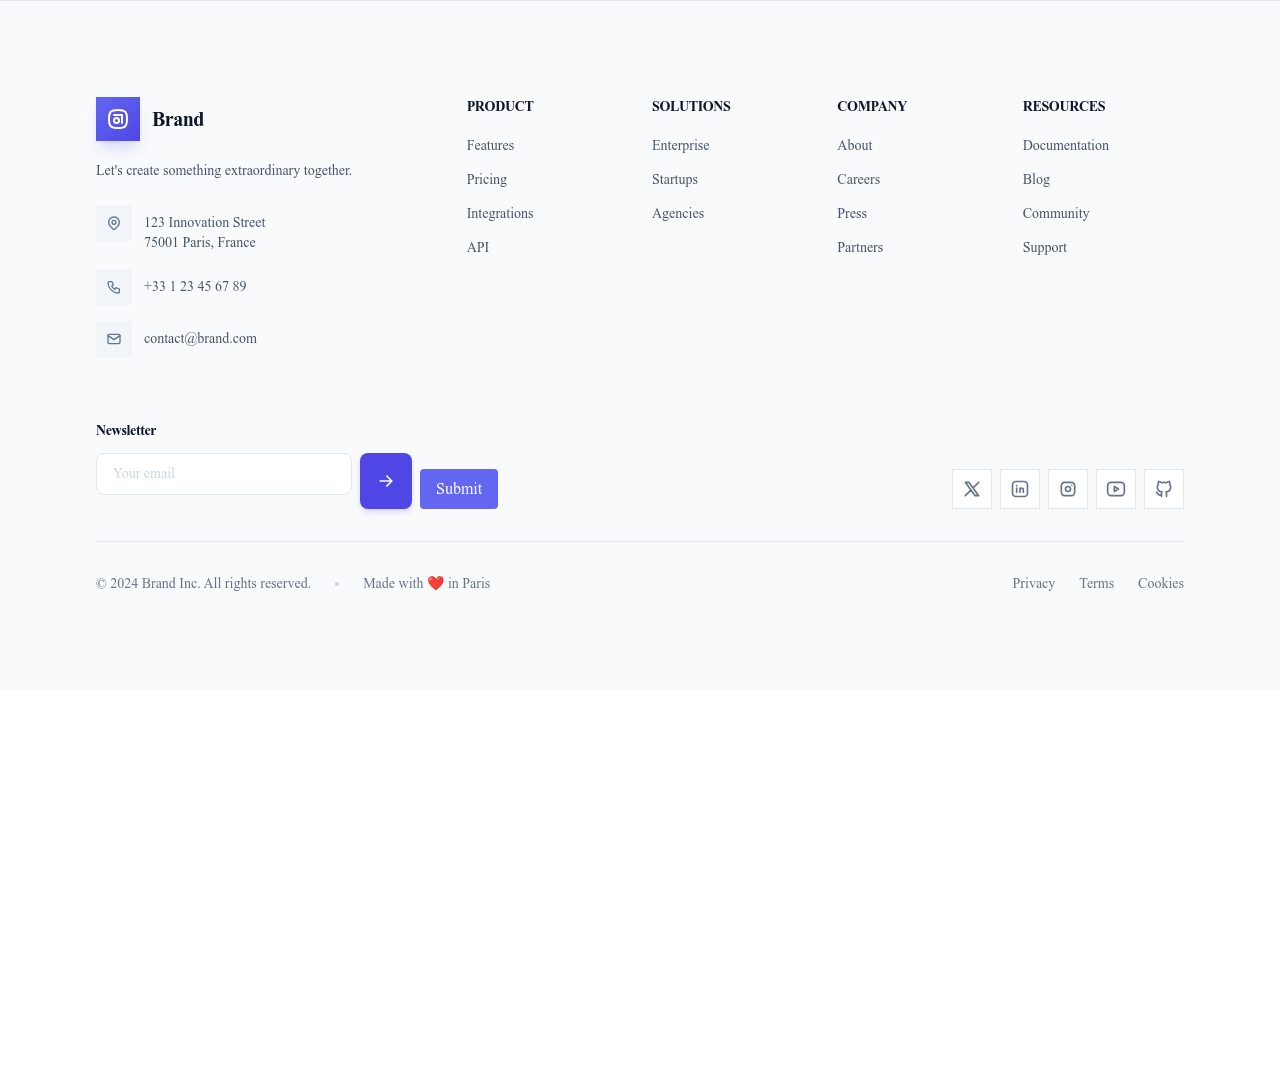The image size is (1280, 1080).
Task: Focus the Your email input field
Action: (224, 474)
